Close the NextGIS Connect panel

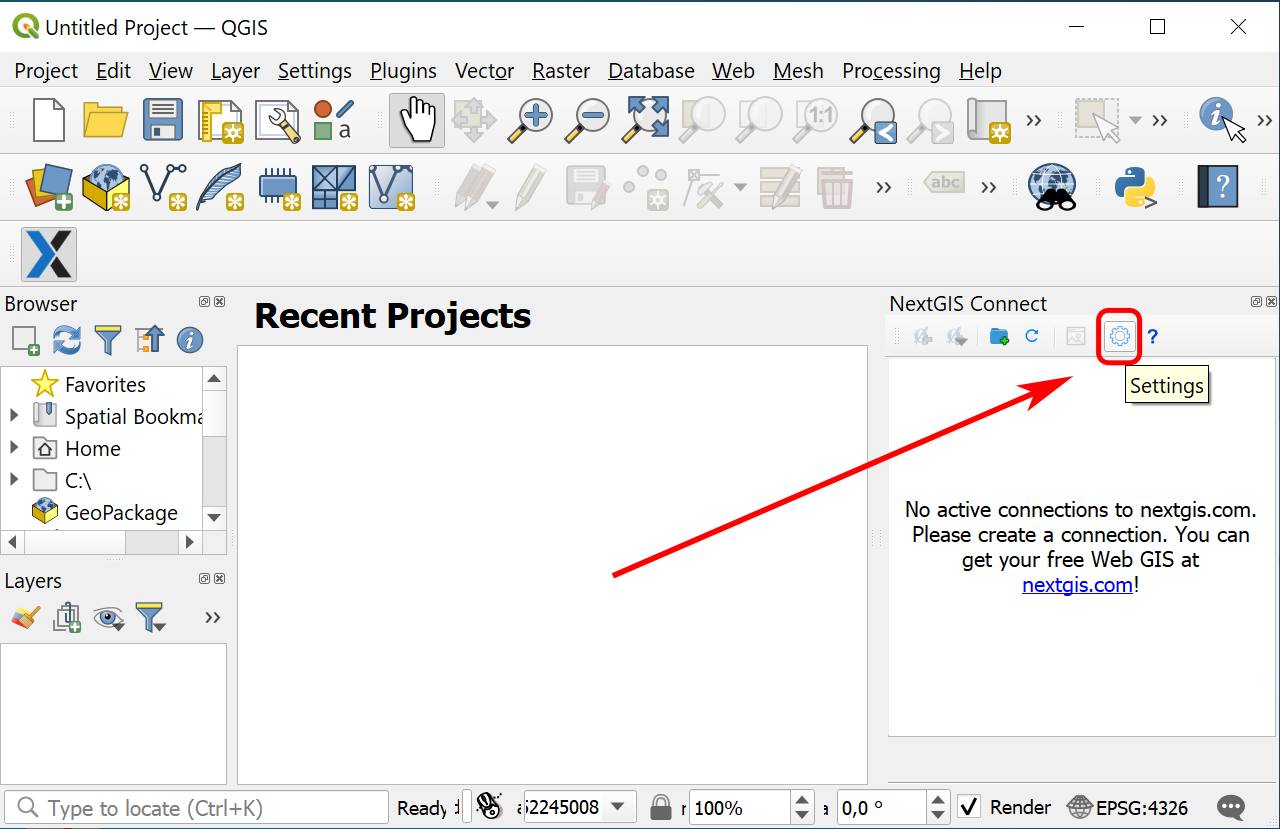point(1271,302)
